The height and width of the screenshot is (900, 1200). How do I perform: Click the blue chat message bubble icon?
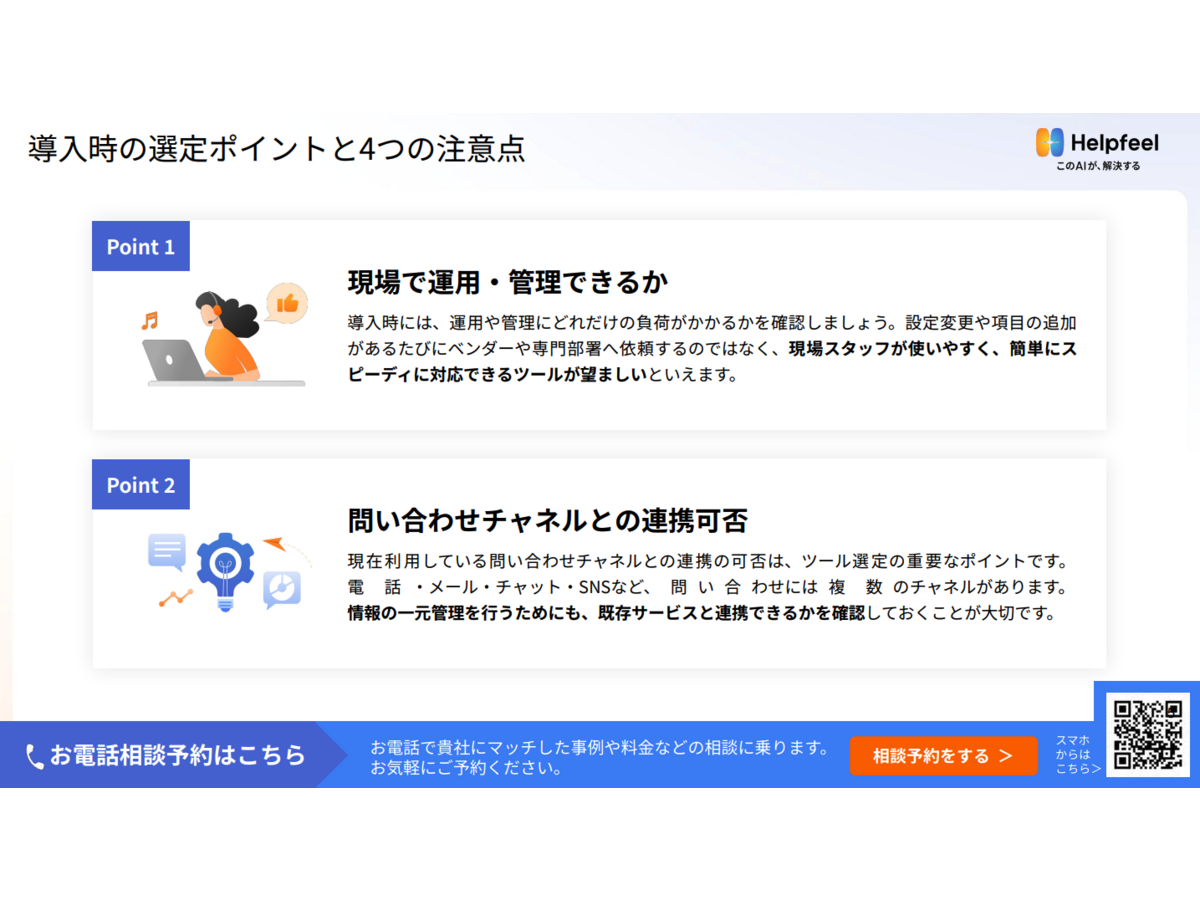(167, 551)
